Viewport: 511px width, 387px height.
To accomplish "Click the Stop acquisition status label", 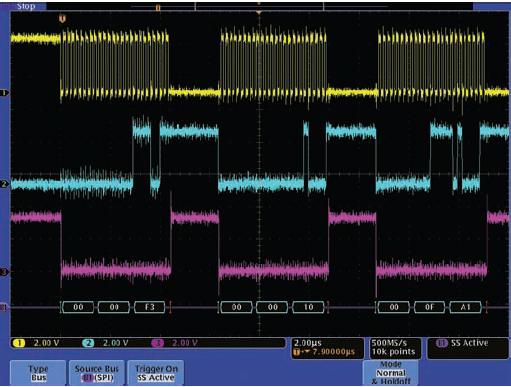I will pyautogui.click(x=26, y=6).
